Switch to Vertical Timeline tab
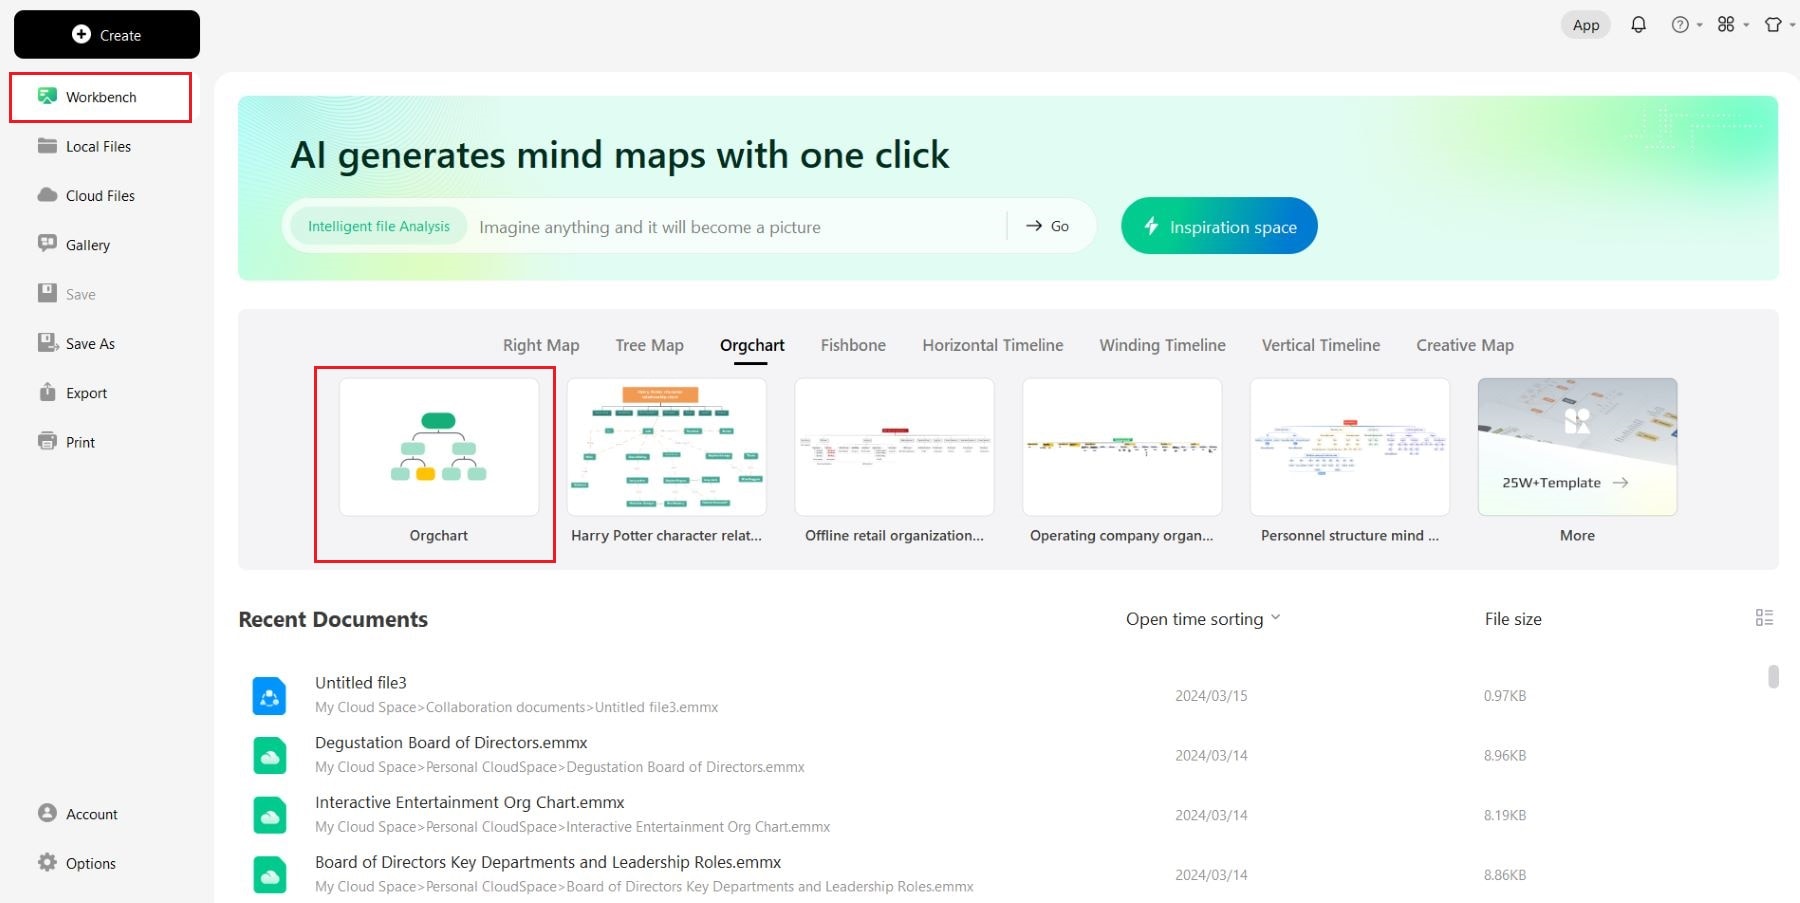Screen dimensions: 1800x903 [x=1321, y=345]
